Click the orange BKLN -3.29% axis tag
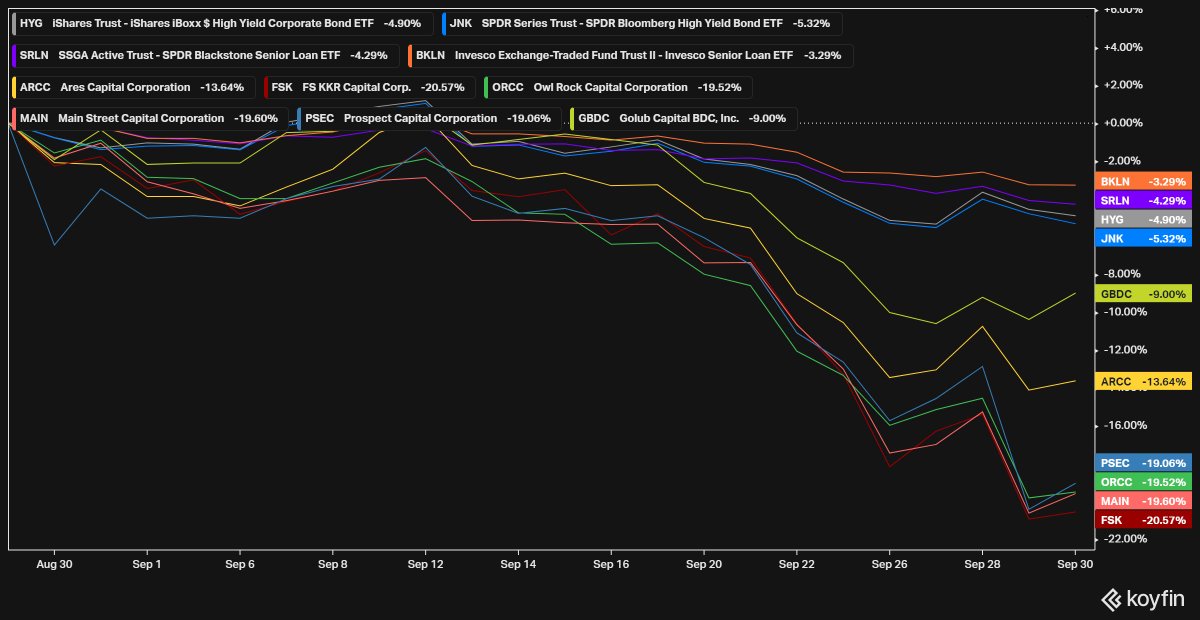Viewport: 1200px width, 620px height. pyautogui.click(x=1143, y=182)
